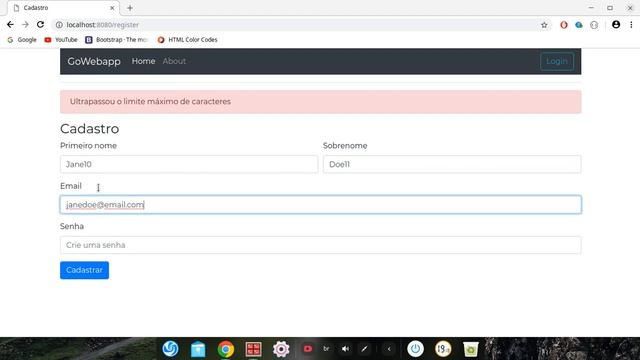Open the volume speaker icon in dock
640x360 pixels.
(x=345, y=349)
